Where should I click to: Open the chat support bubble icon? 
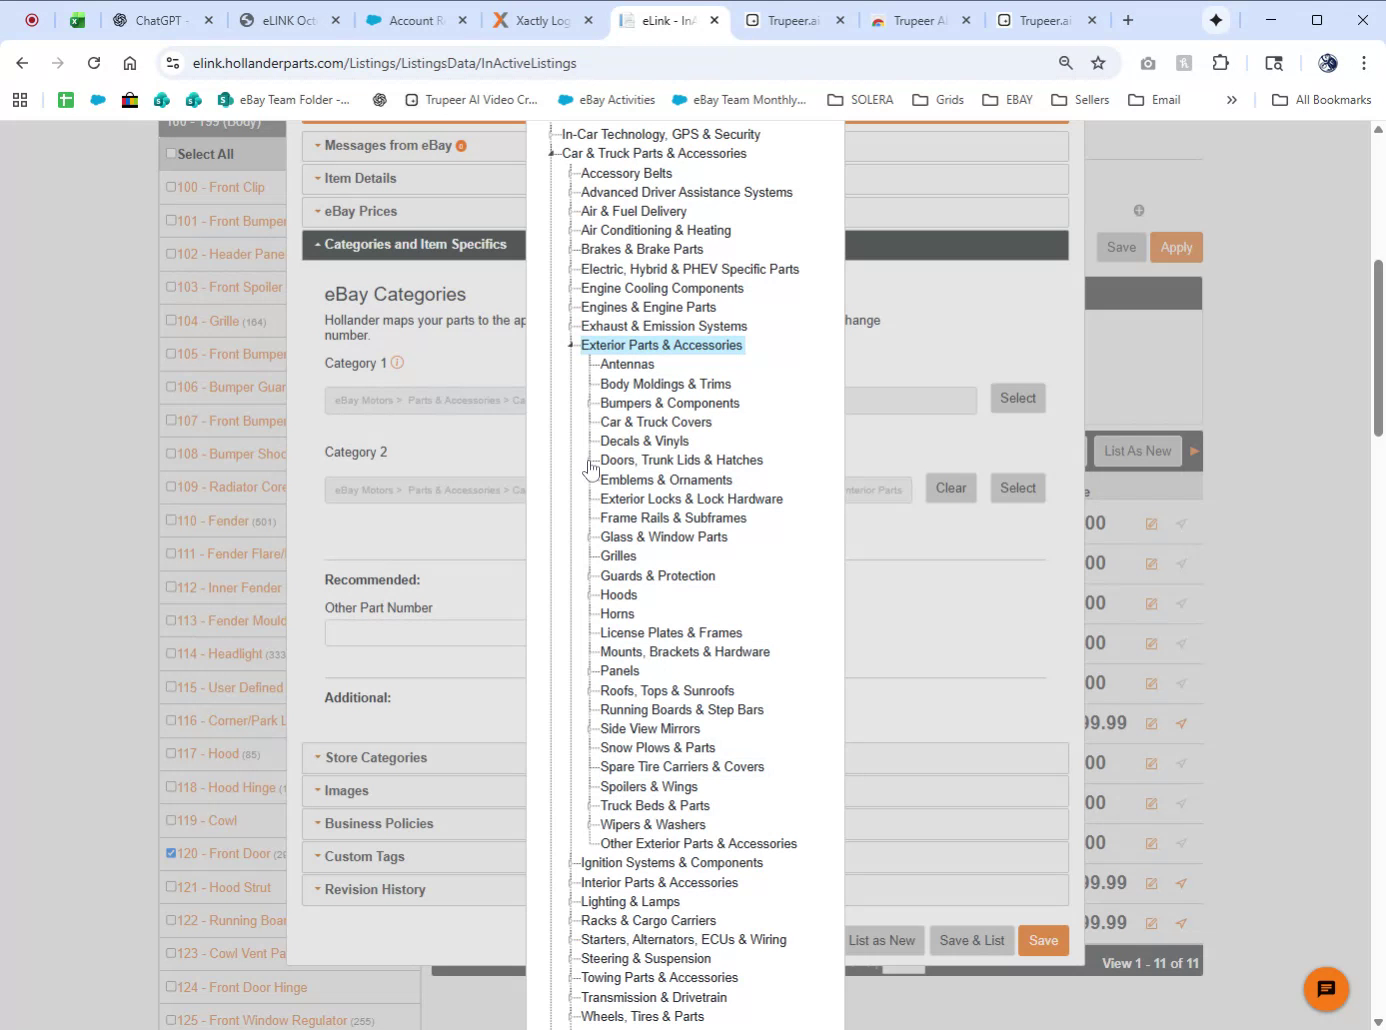tap(1326, 989)
